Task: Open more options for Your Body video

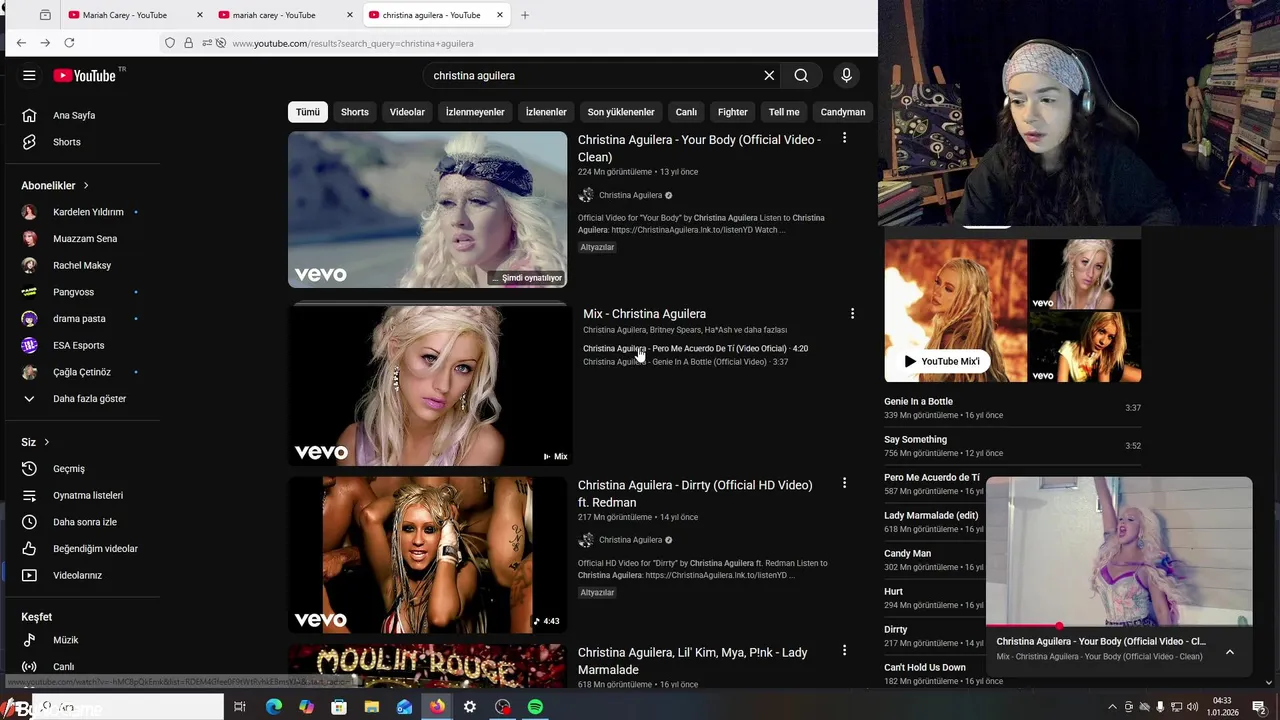Action: 844,138
